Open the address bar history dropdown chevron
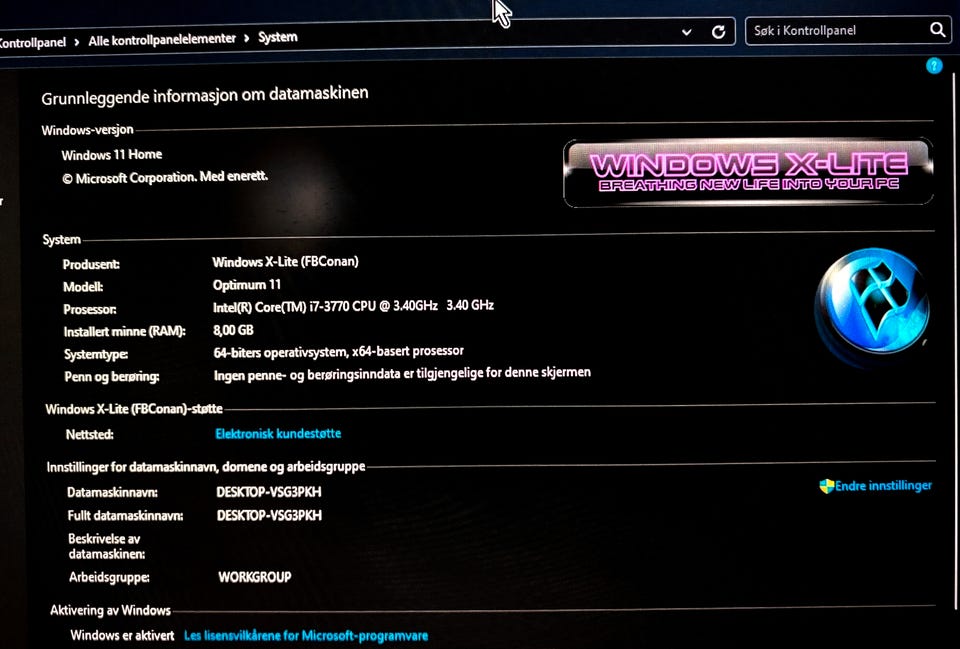Viewport: 960px width, 649px height. tap(687, 32)
